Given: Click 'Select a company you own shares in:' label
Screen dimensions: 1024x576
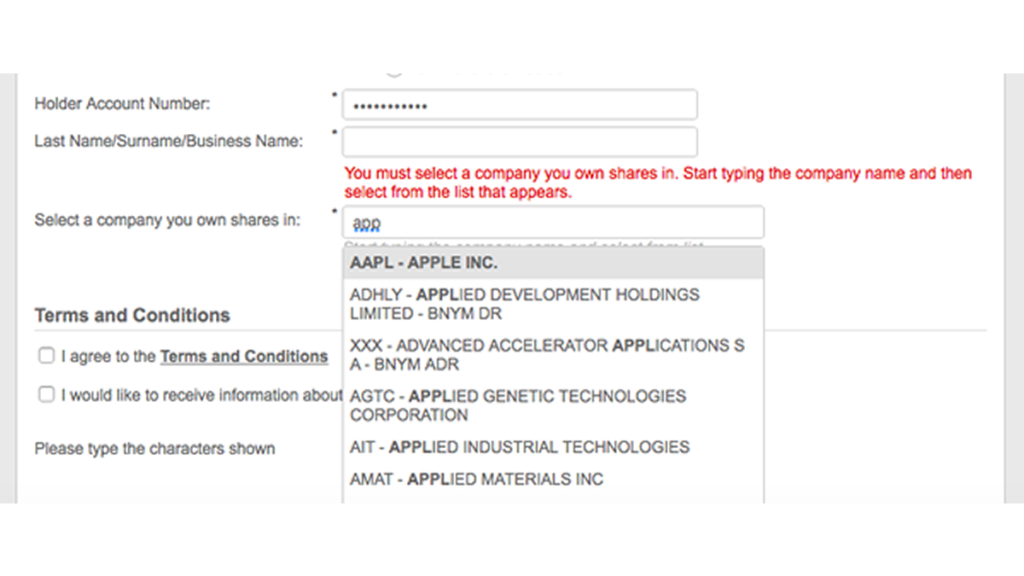Looking at the screenshot, I should pos(168,221).
